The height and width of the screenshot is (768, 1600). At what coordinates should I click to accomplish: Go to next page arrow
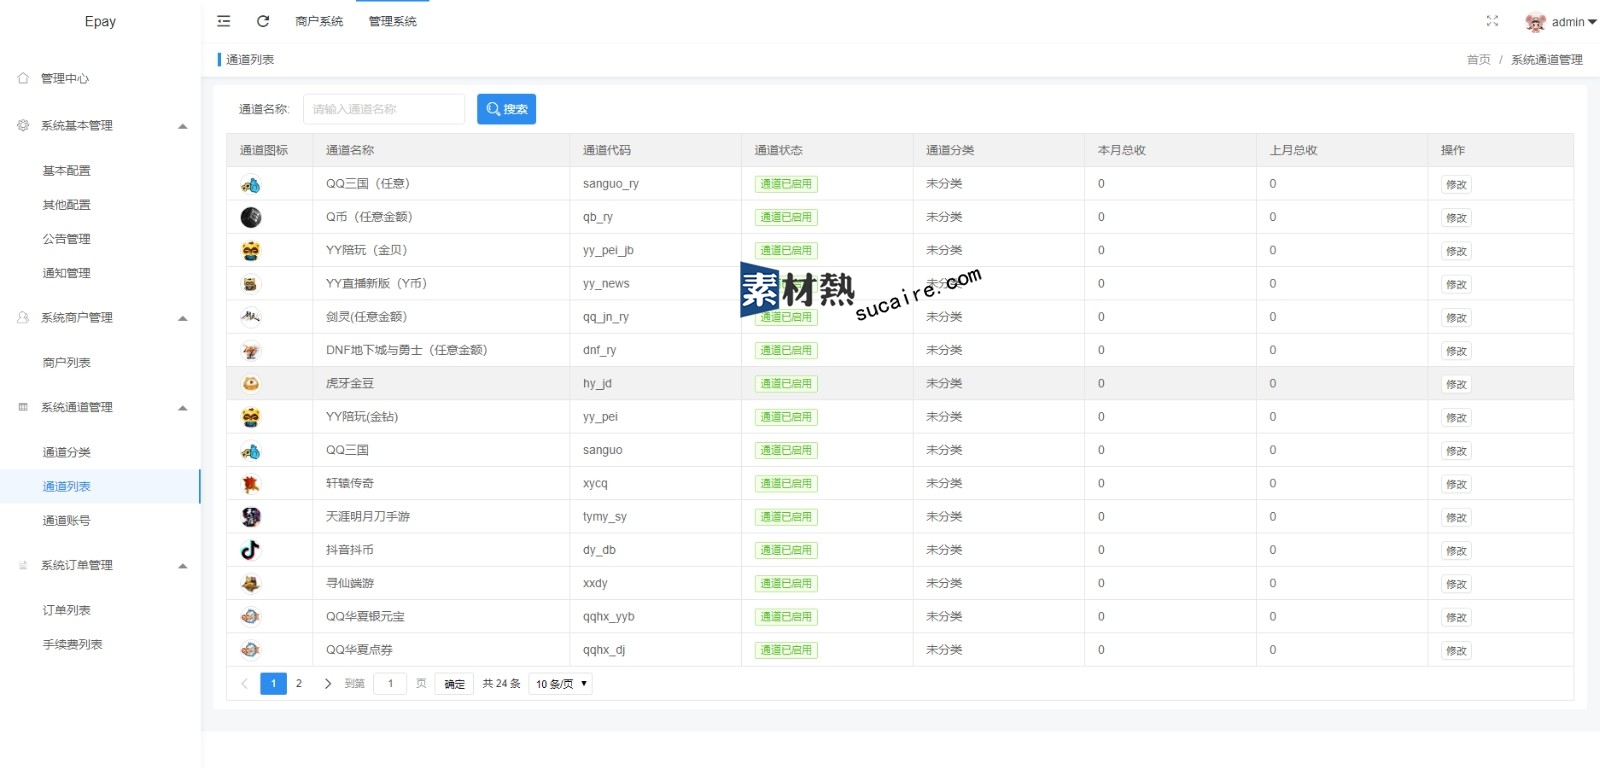click(x=327, y=684)
